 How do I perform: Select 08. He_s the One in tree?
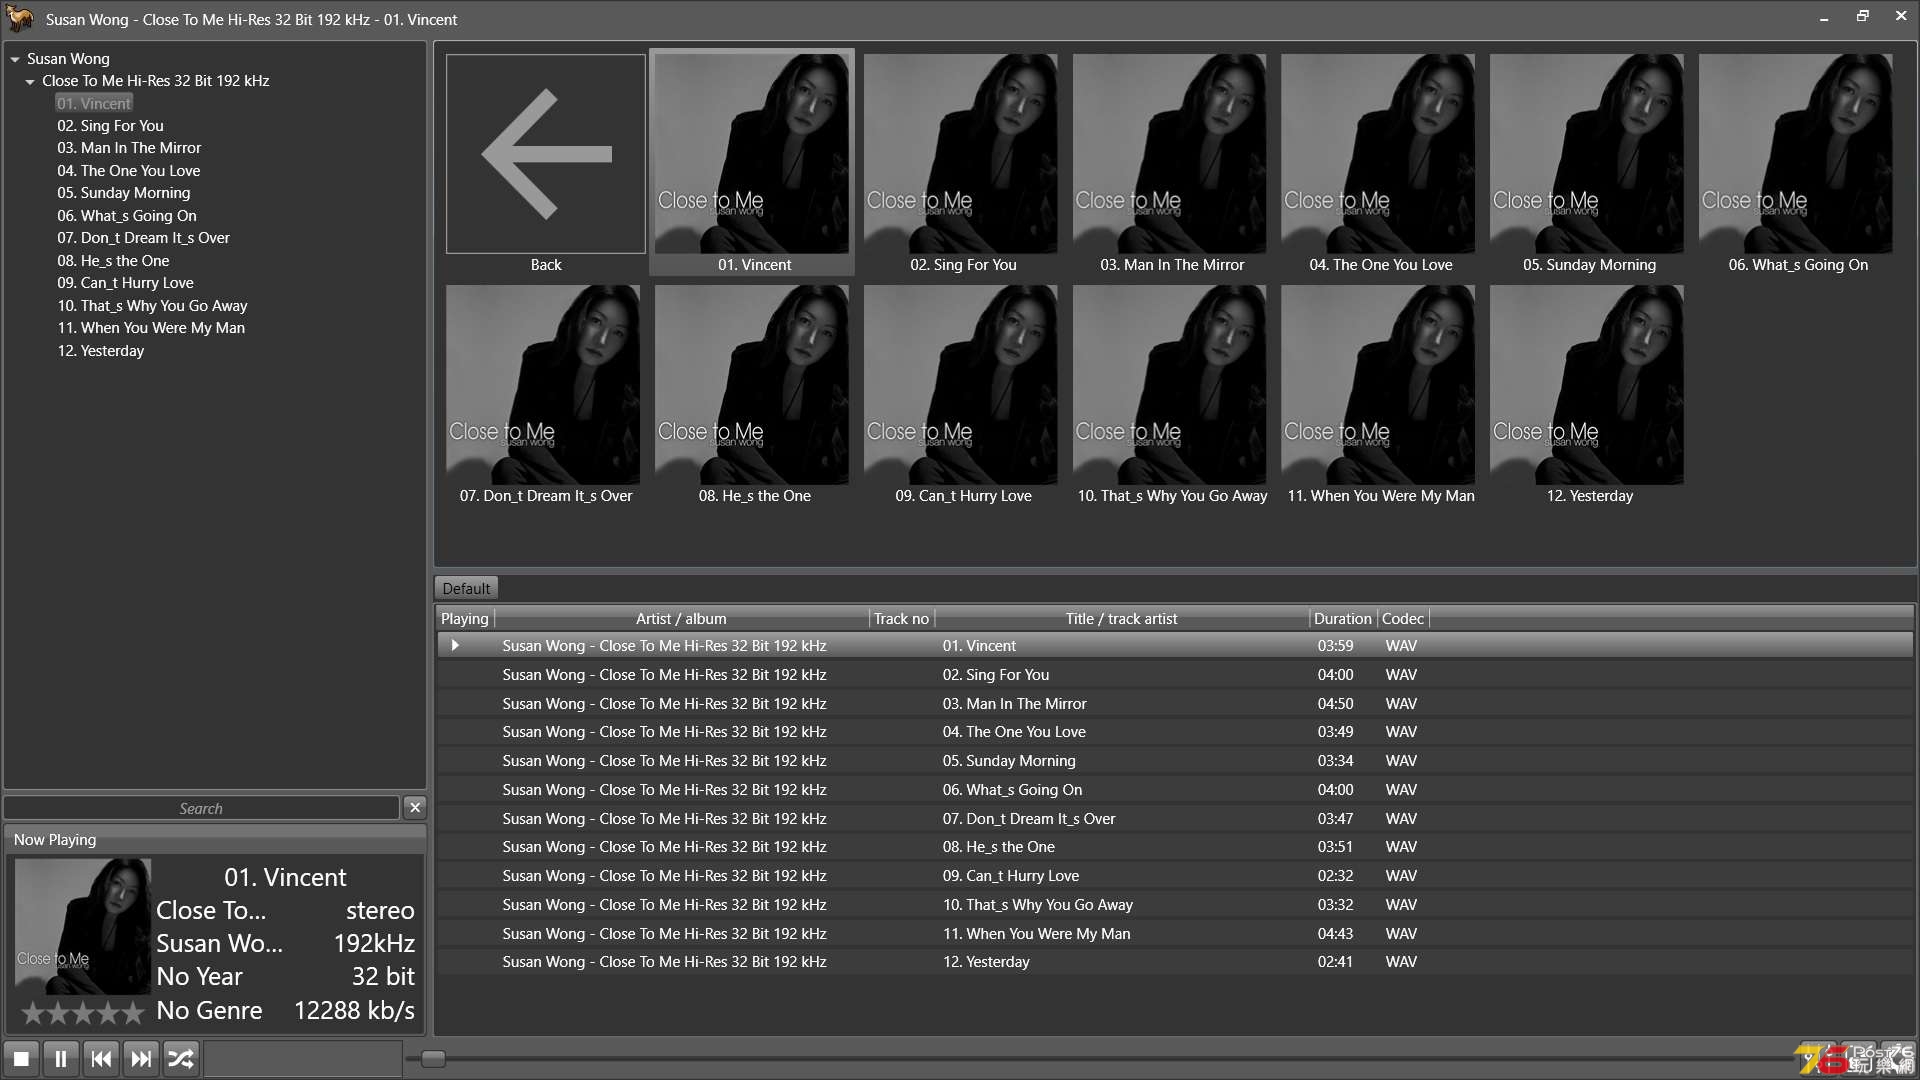click(x=113, y=261)
